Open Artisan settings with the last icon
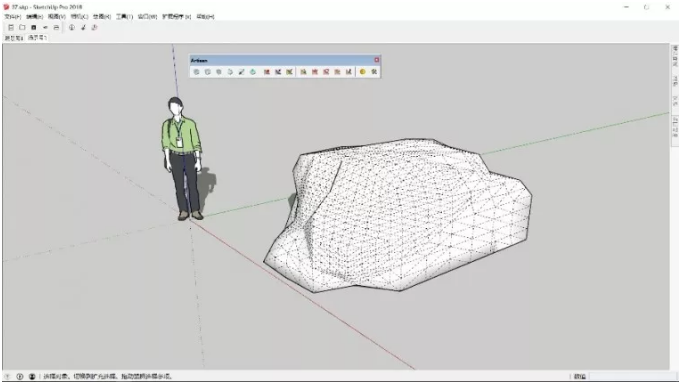682x387 pixels. [374, 72]
